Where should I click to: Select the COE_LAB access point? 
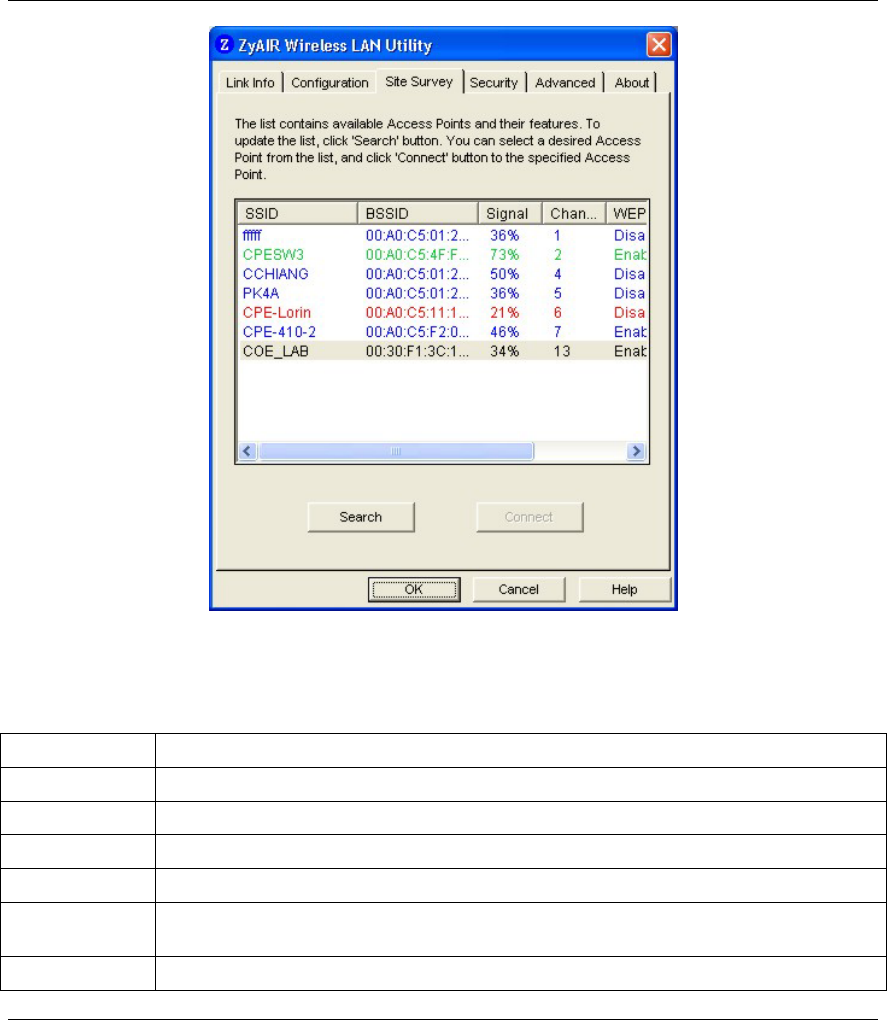444,351
